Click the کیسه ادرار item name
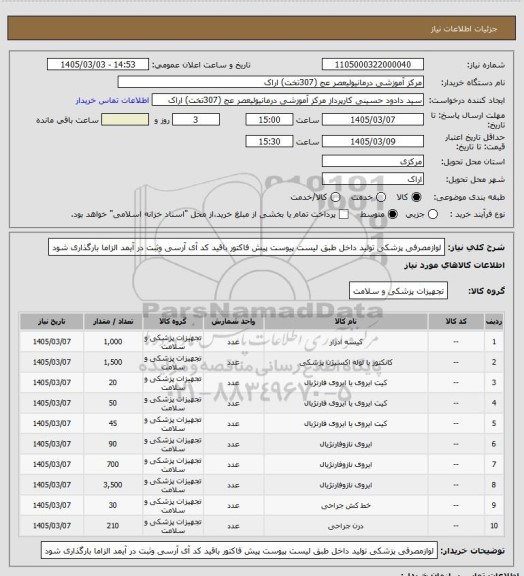This screenshot has height=576, width=524. tap(345, 342)
